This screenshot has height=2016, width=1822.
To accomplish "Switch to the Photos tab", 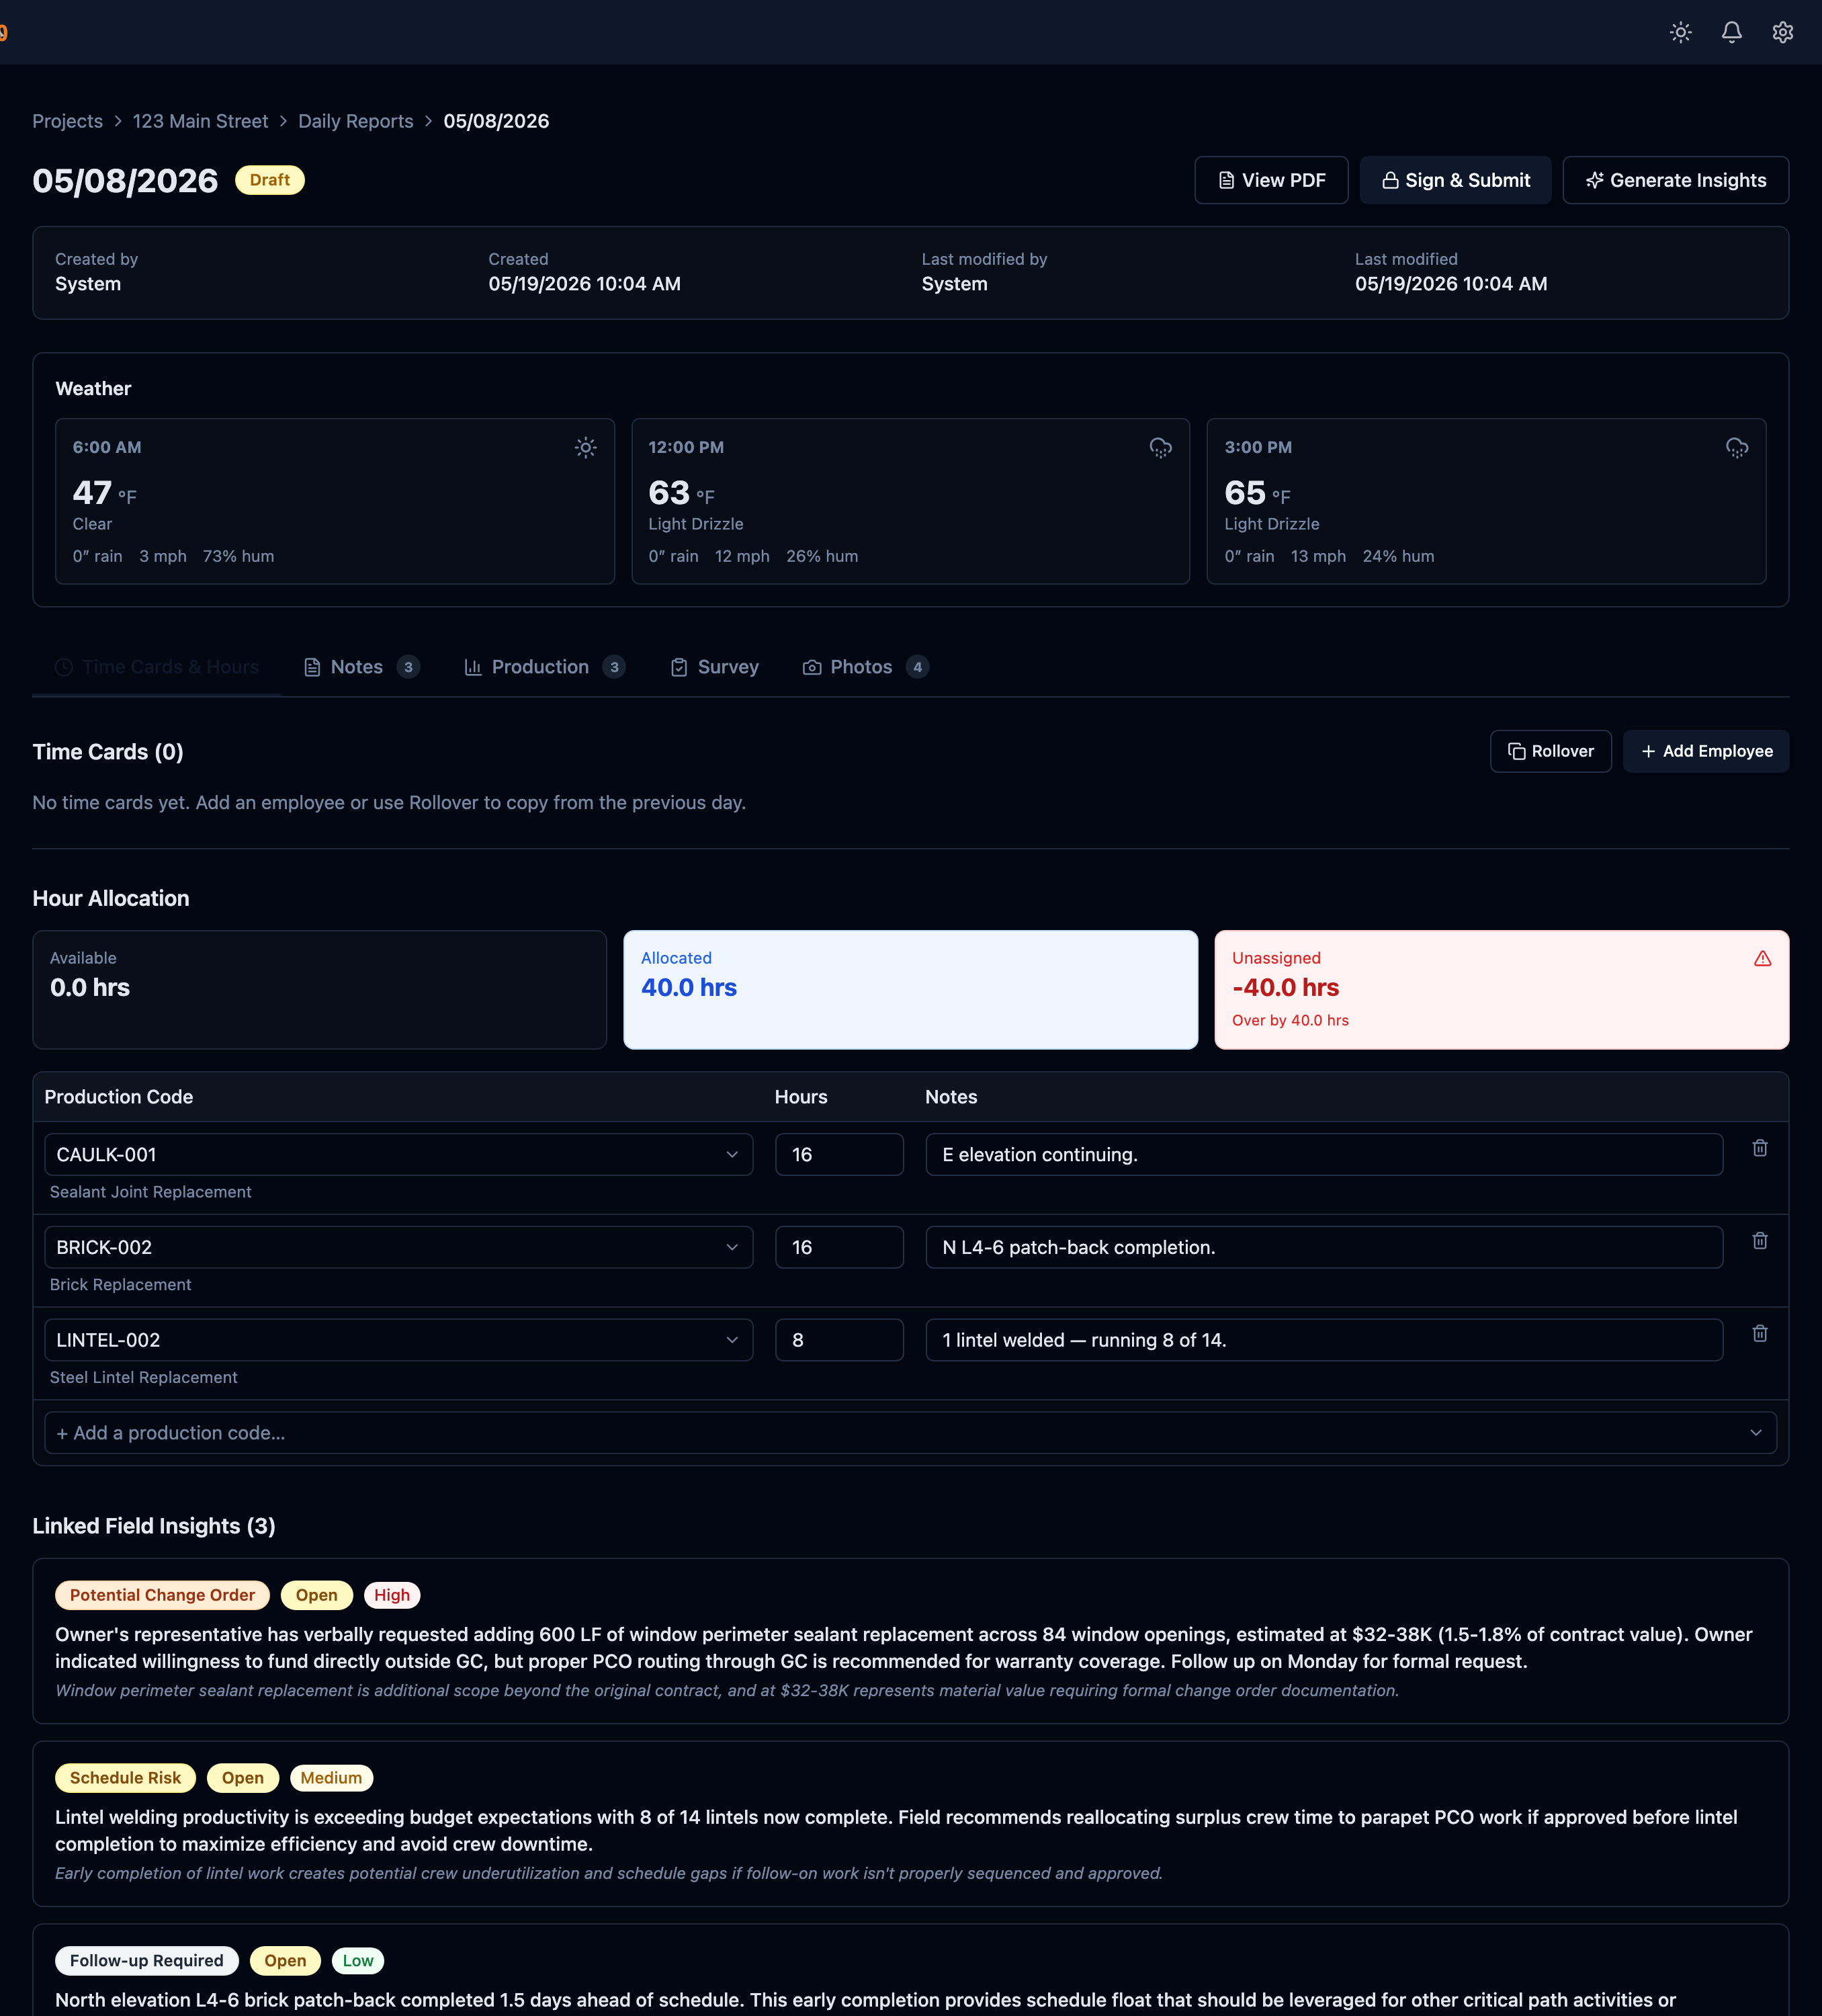I will [x=865, y=667].
